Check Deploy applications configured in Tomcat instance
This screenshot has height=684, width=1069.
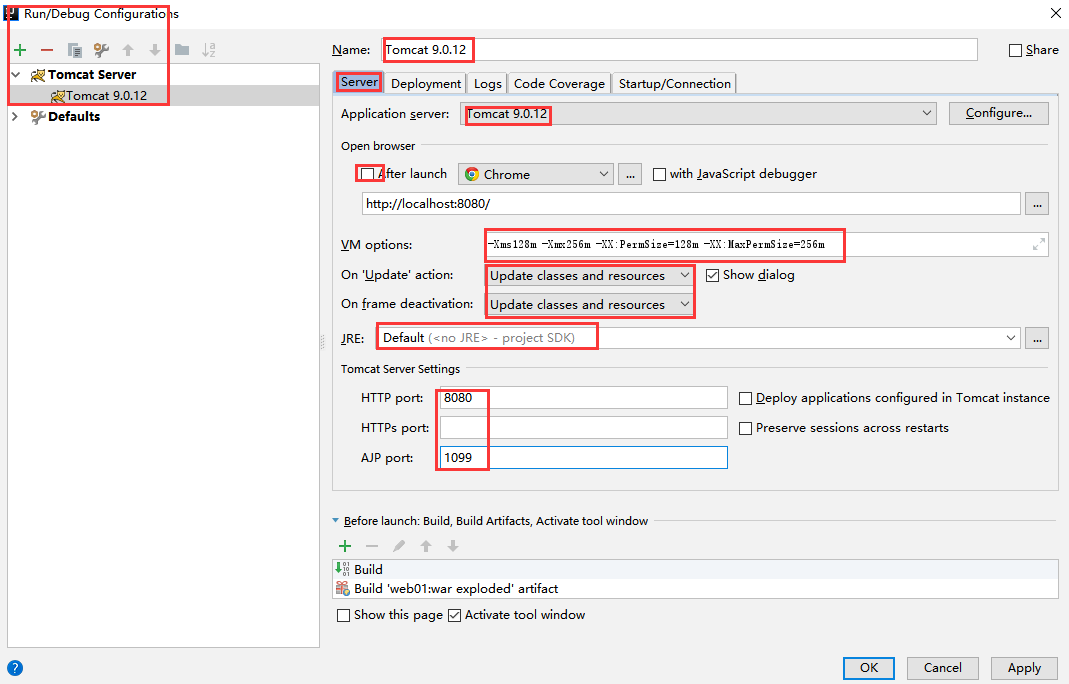coord(746,398)
